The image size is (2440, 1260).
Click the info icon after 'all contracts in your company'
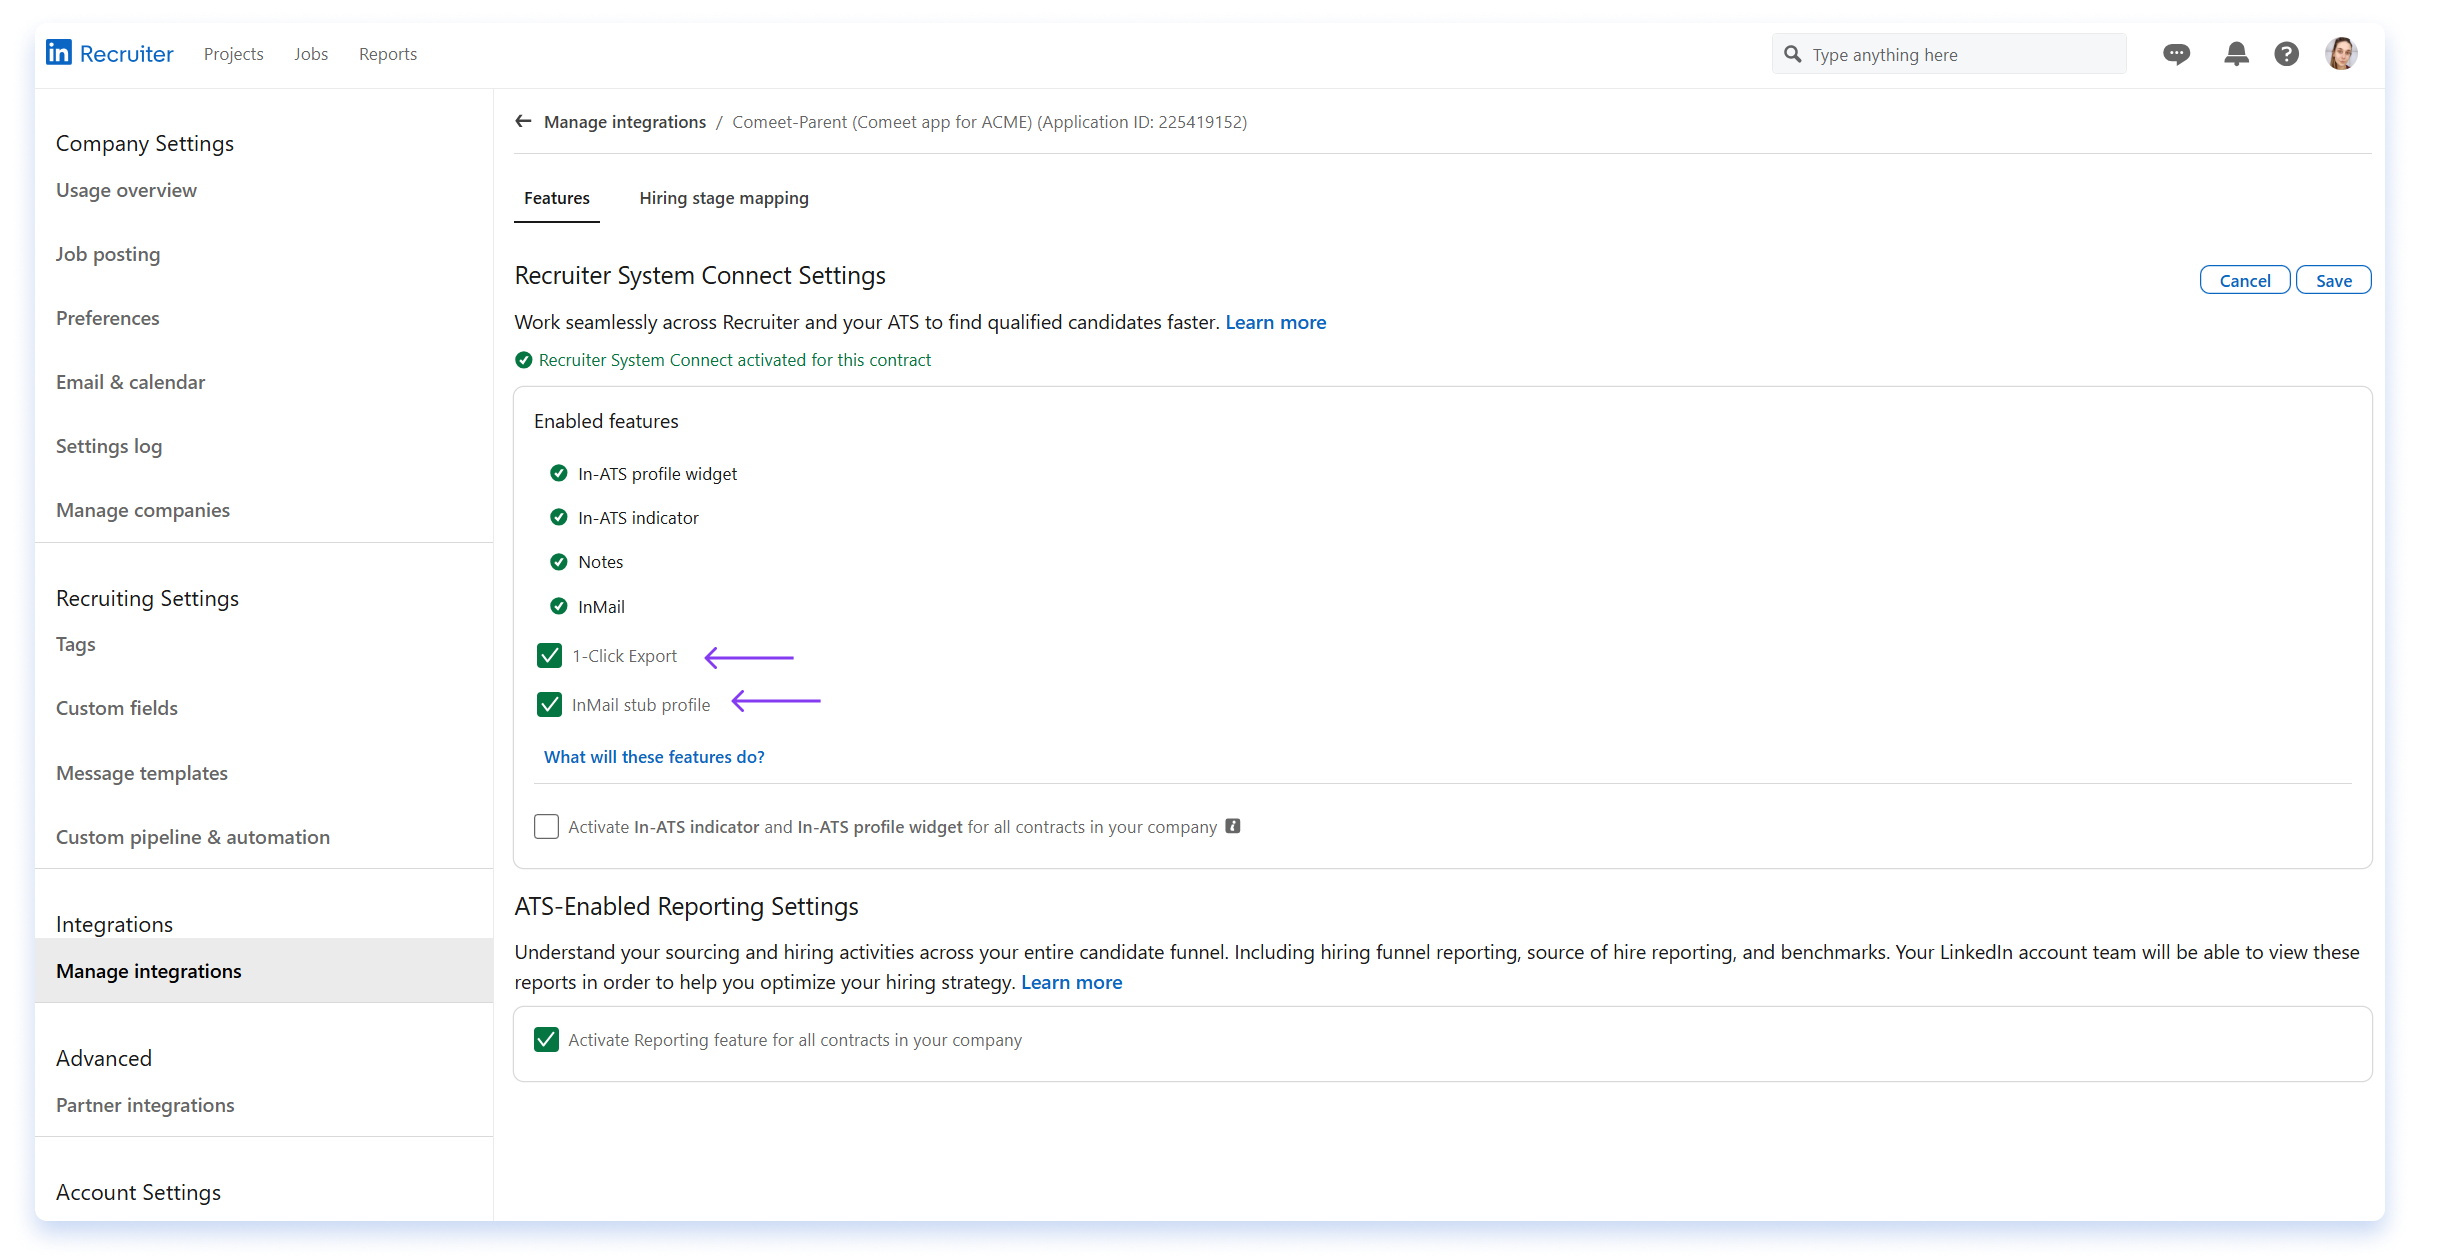(1233, 826)
